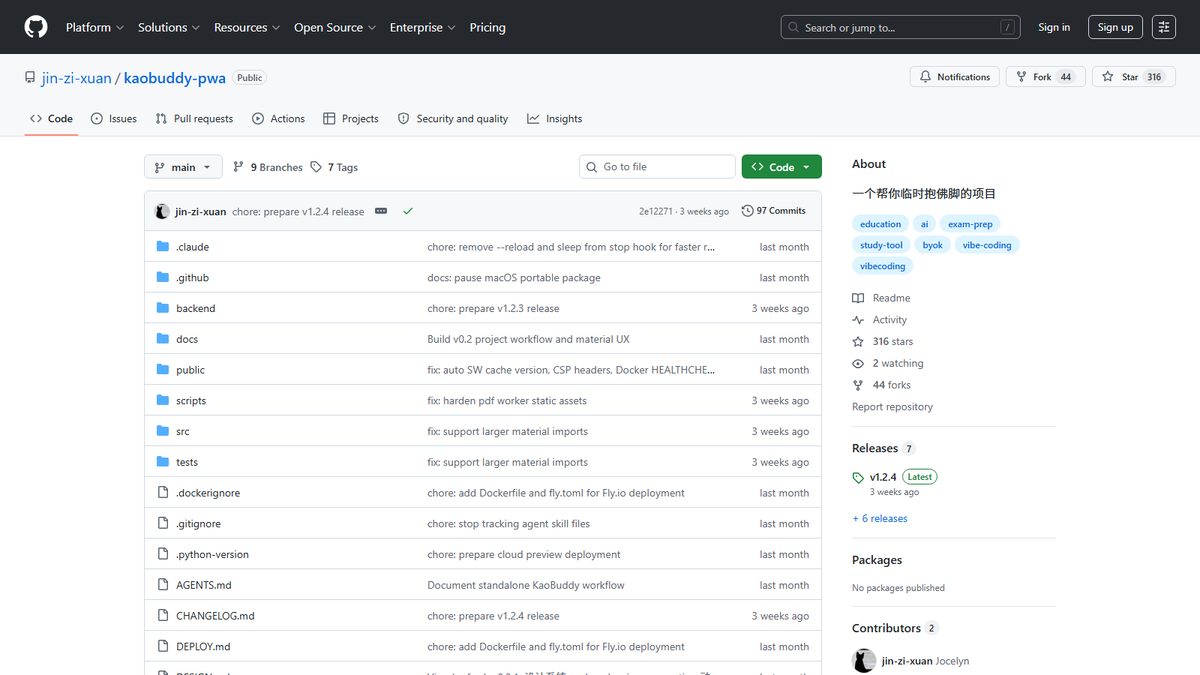The height and width of the screenshot is (675, 1200).
Task: Click the tests folder icon
Action: pos(163,462)
